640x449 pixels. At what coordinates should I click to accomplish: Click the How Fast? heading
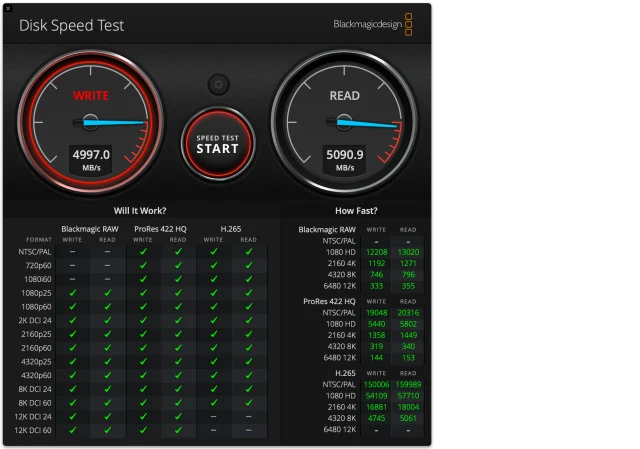pyautogui.click(x=356, y=211)
